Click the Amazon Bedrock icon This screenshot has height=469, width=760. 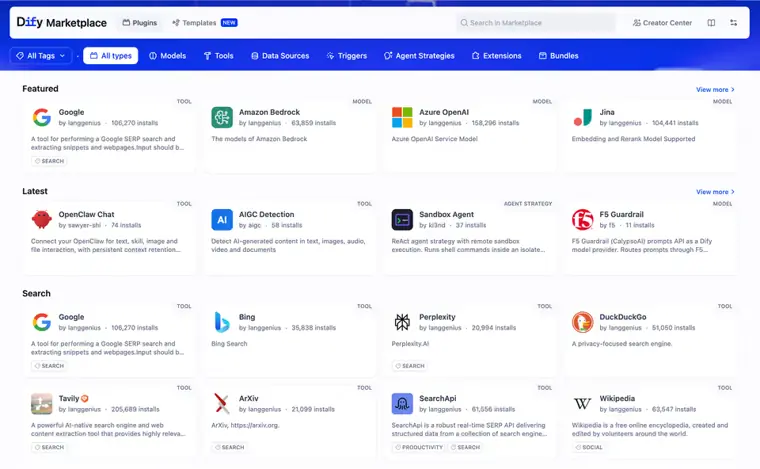222,117
